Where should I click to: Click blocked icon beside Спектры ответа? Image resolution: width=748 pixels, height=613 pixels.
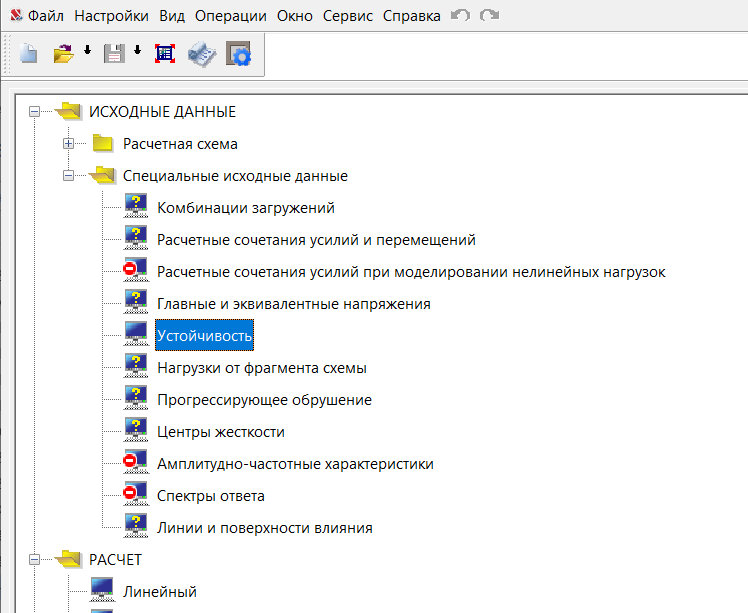pyautogui.click(x=136, y=494)
